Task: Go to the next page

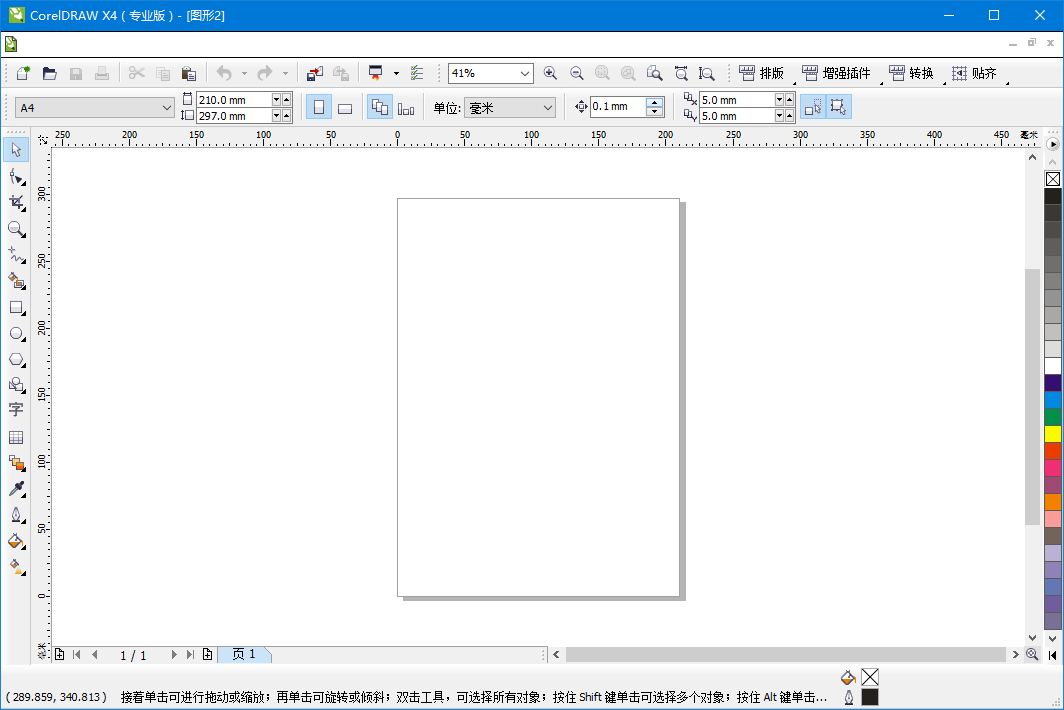Action: 174,654
